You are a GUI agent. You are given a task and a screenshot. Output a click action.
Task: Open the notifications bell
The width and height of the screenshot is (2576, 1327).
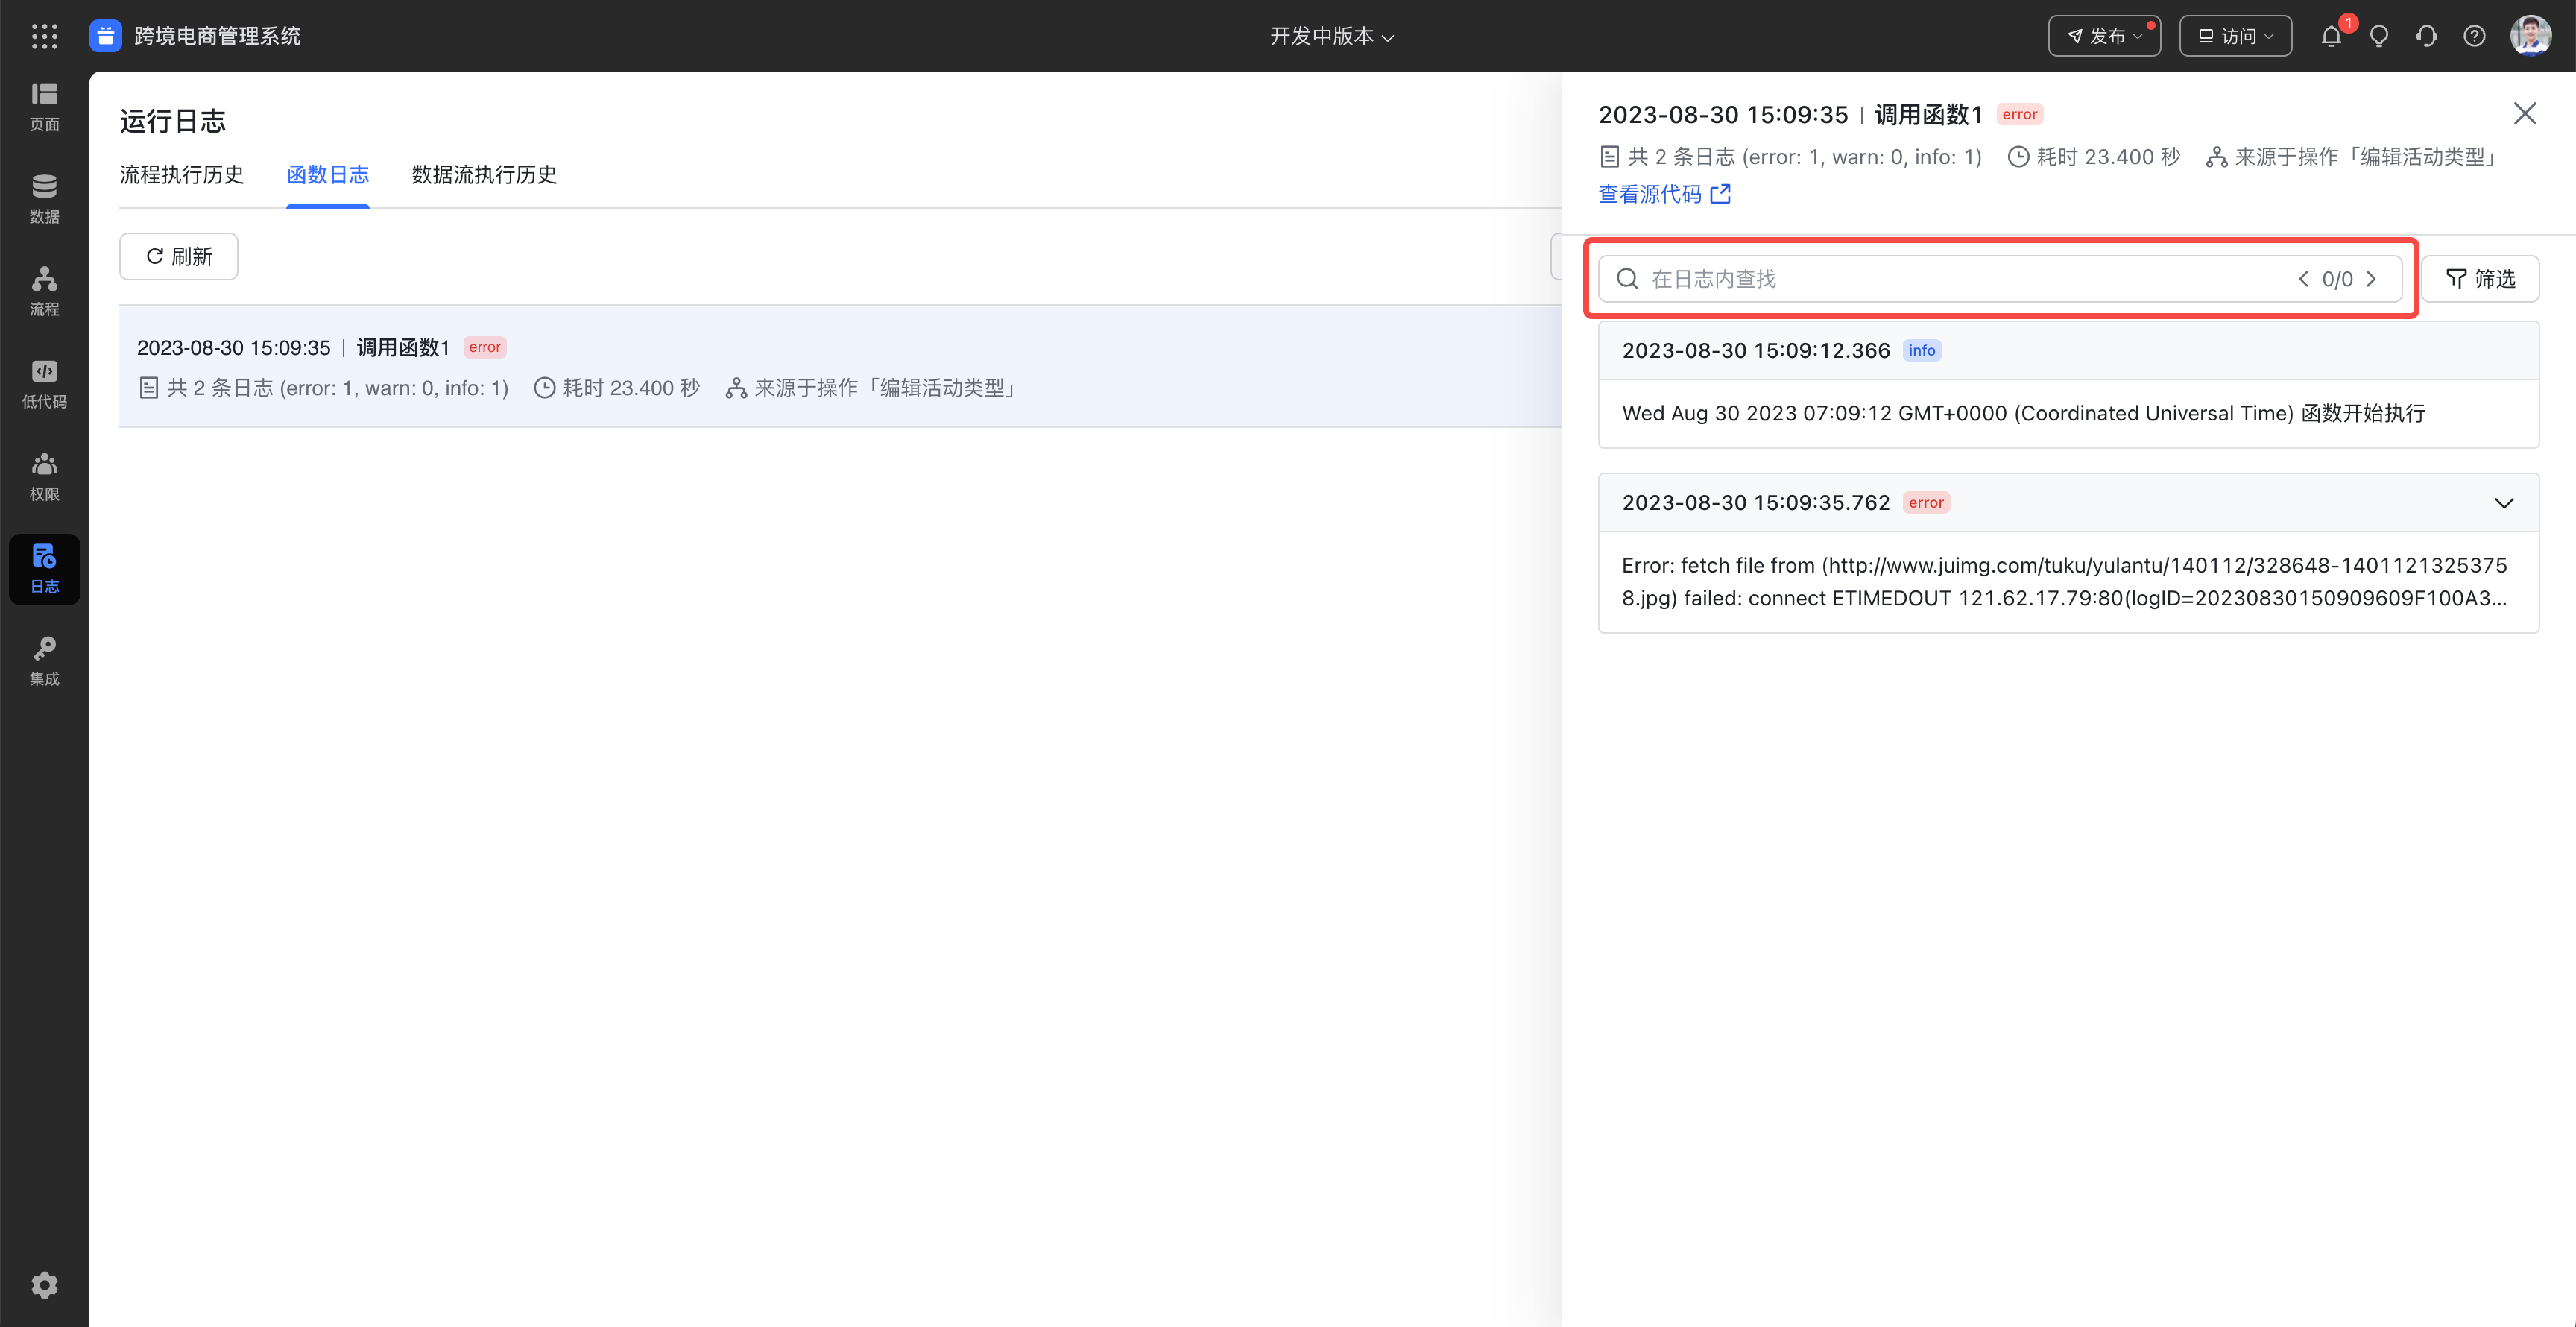[2331, 36]
